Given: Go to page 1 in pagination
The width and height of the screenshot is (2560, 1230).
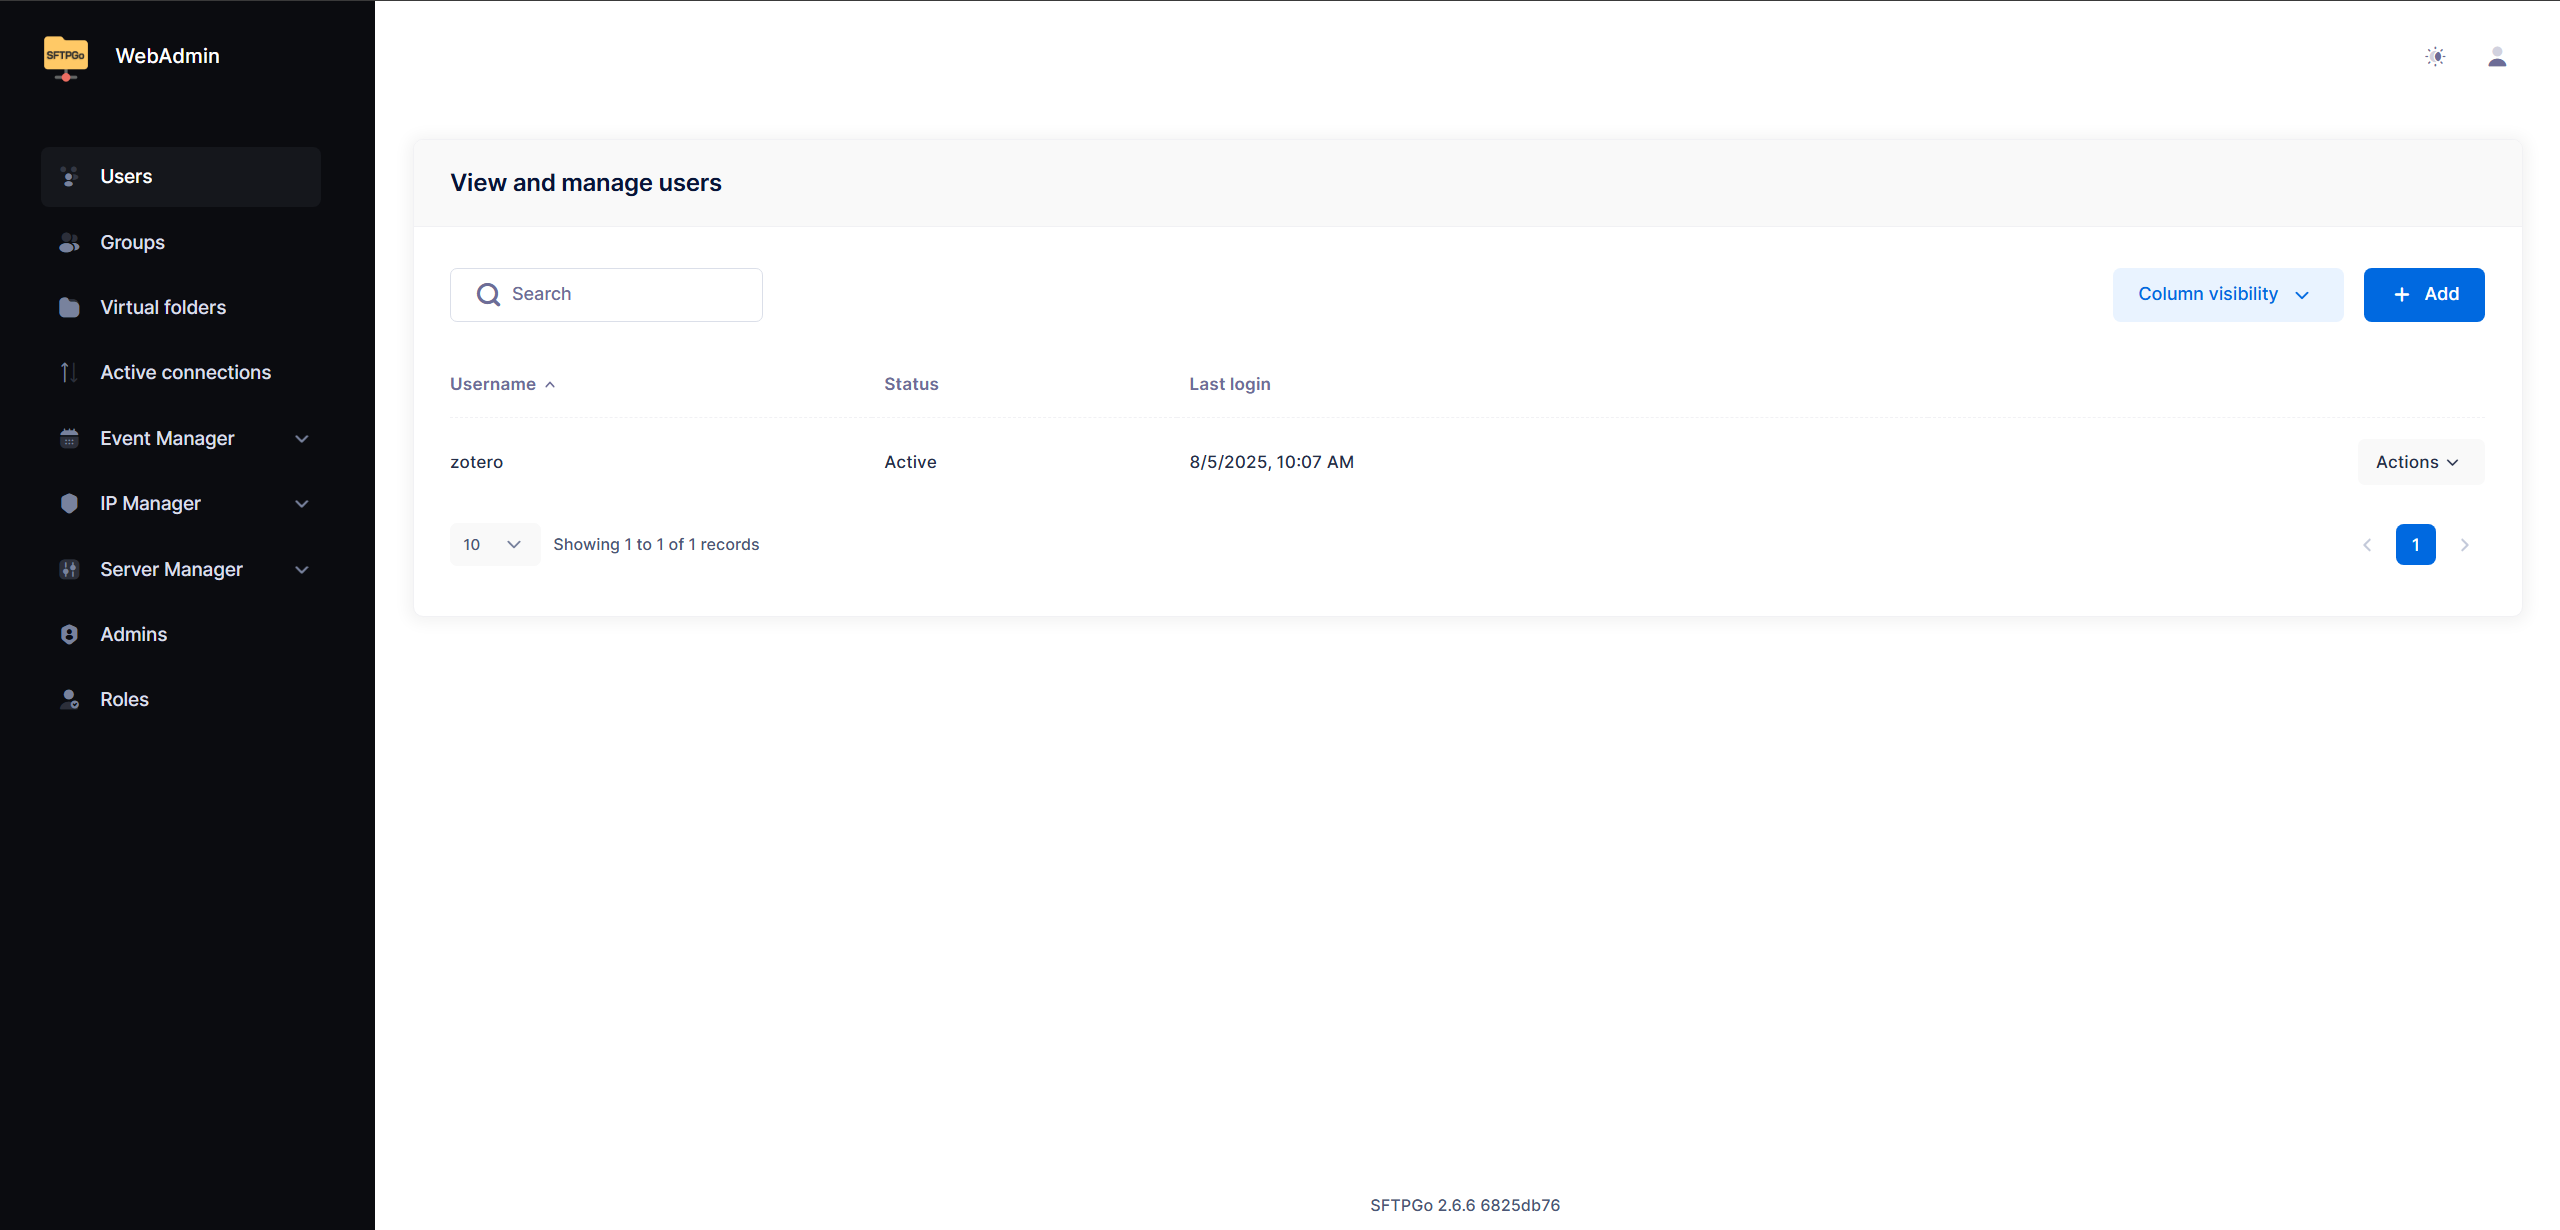Looking at the screenshot, I should tap(2415, 544).
